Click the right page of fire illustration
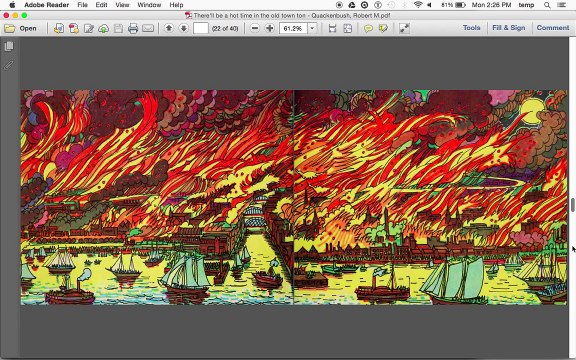 point(431,197)
